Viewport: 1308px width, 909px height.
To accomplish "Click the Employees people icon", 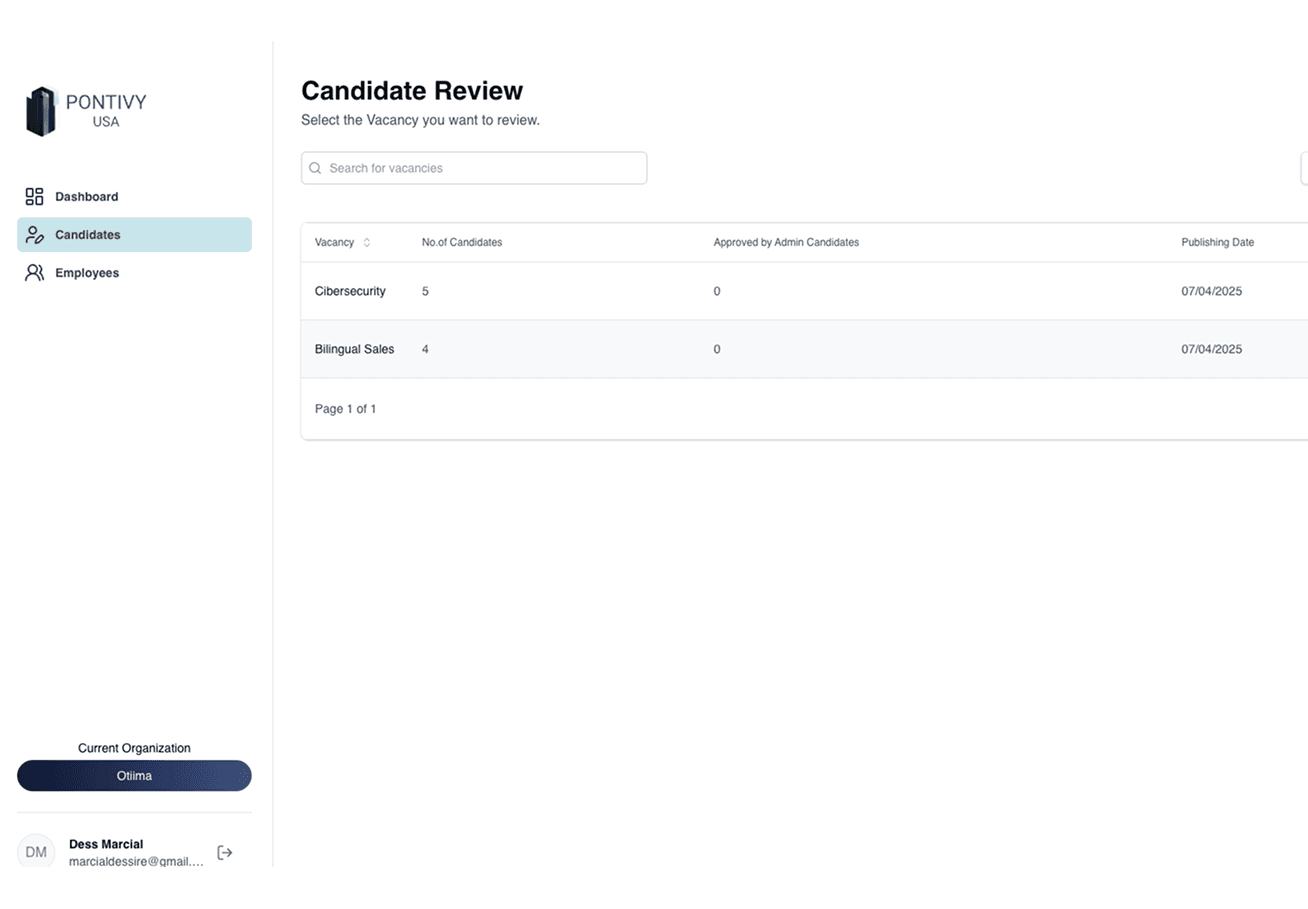I will pyautogui.click(x=34, y=273).
